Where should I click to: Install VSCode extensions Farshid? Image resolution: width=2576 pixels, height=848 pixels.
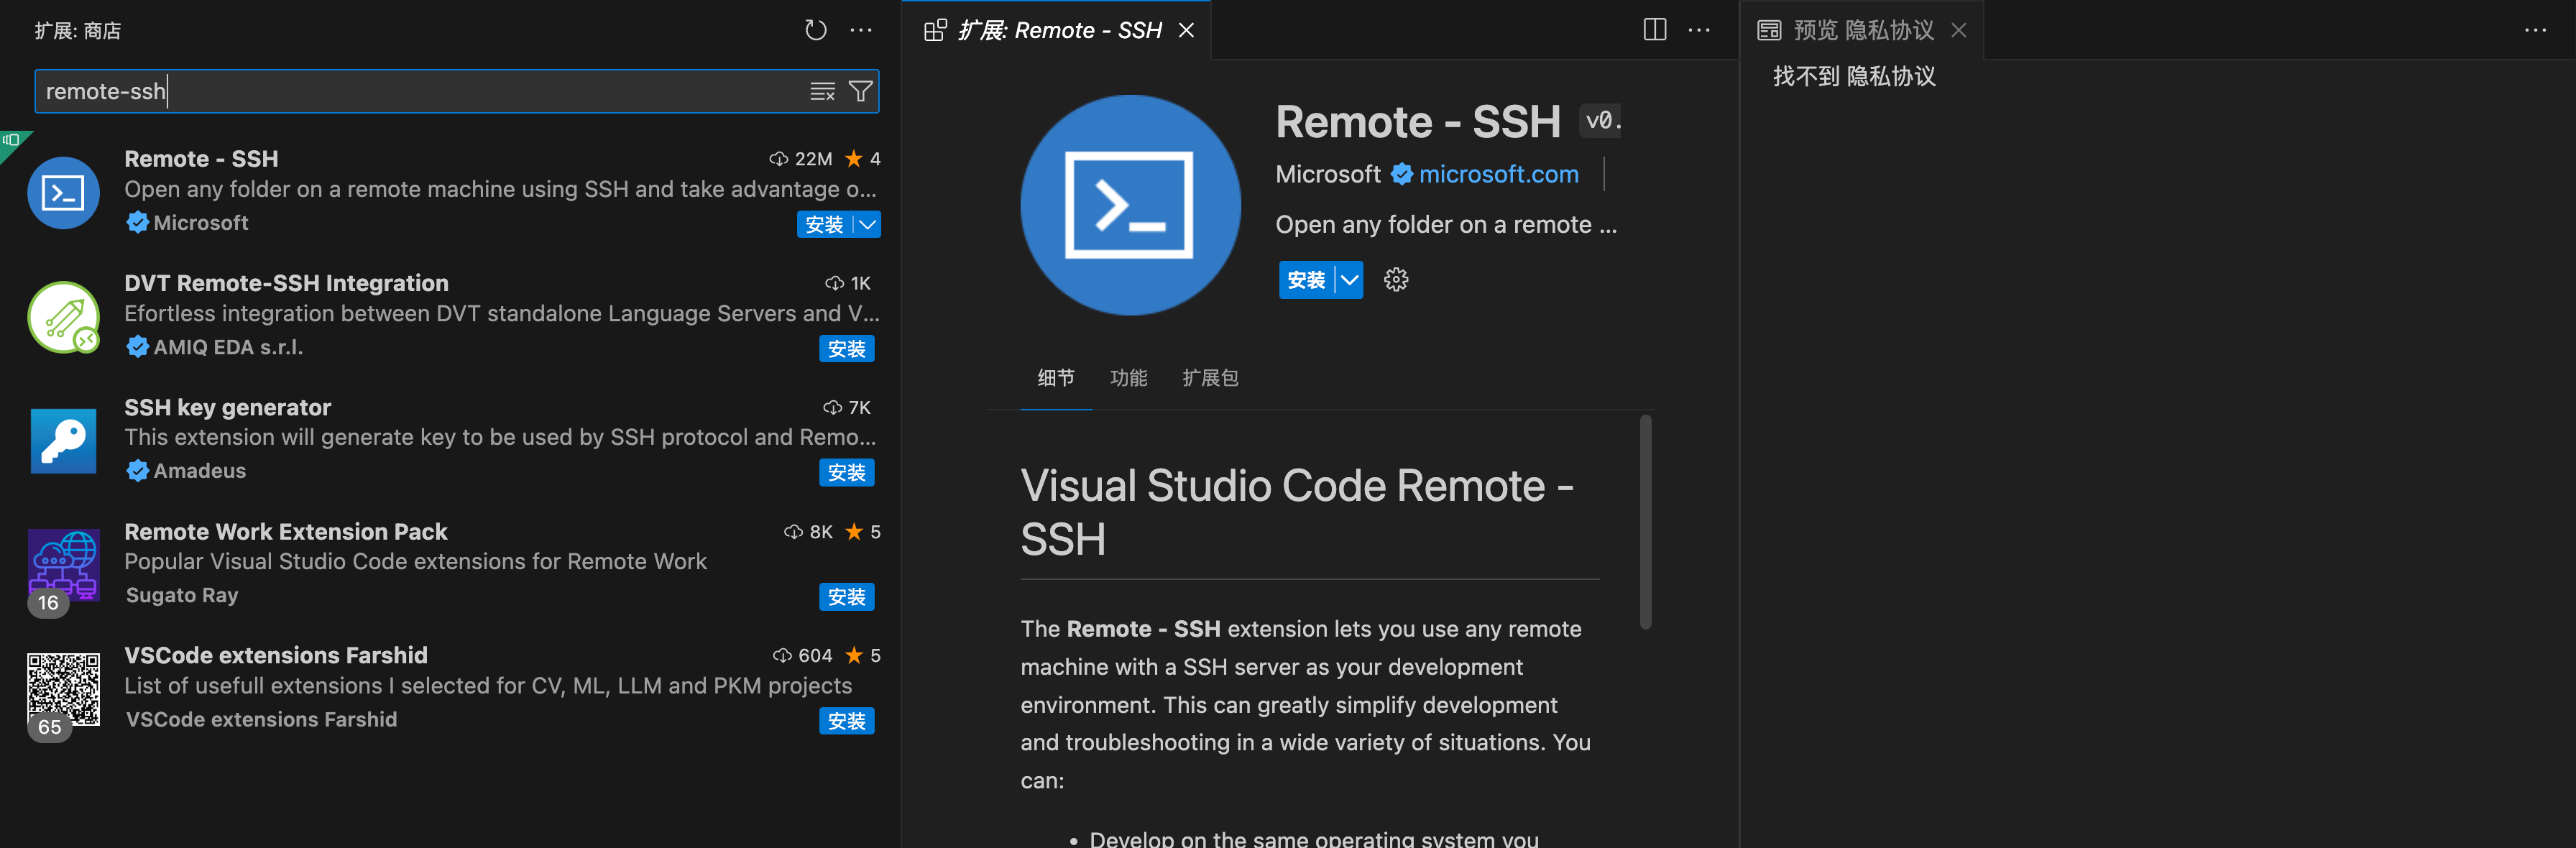(x=846, y=721)
